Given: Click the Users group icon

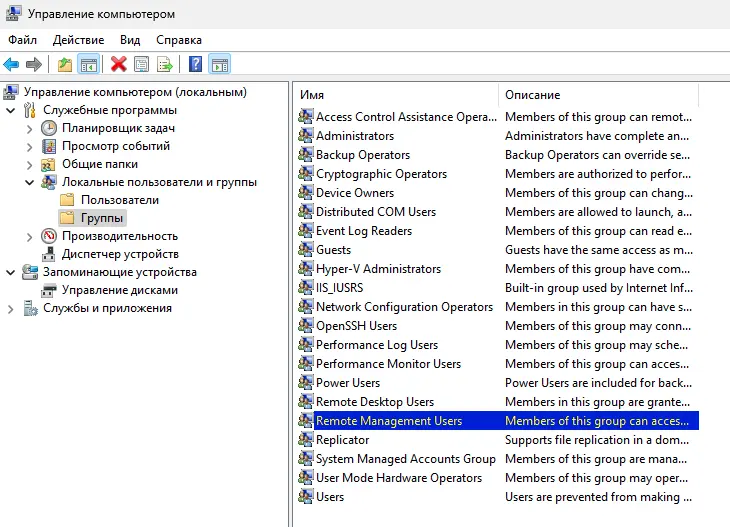Looking at the screenshot, I should point(305,497).
